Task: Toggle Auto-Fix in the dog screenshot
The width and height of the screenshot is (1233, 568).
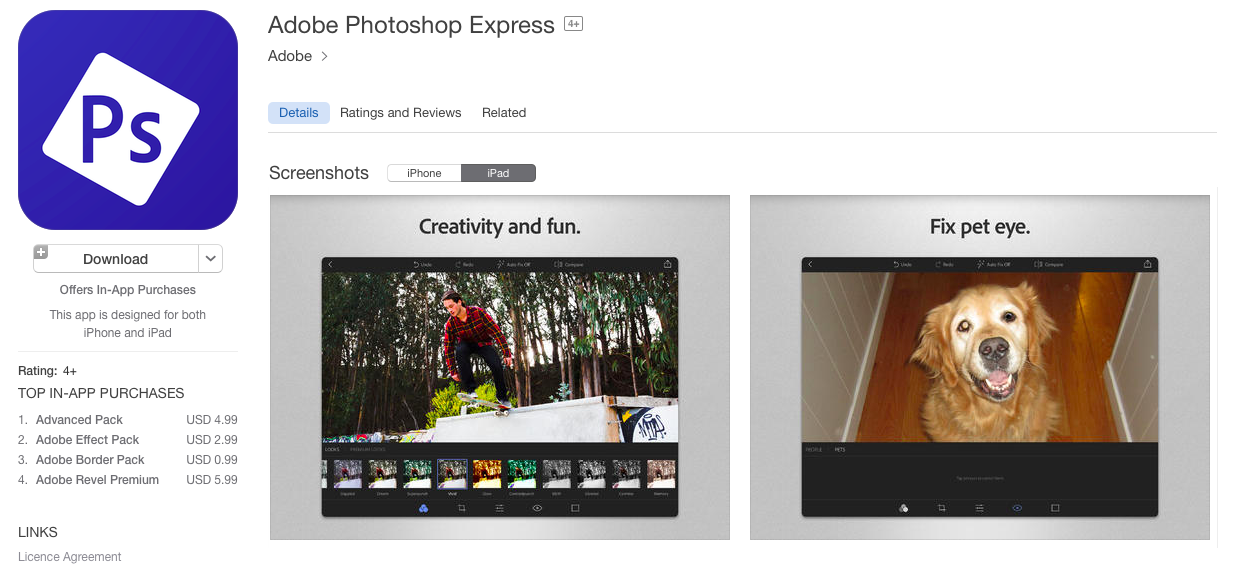Action: pyautogui.click(x=995, y=265)
